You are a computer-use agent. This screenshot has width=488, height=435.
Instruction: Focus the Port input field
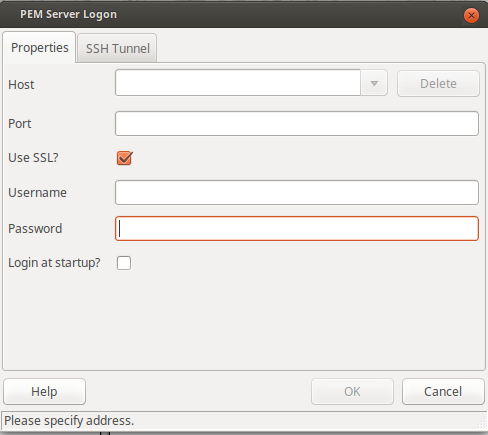click(x=297, y=124)
